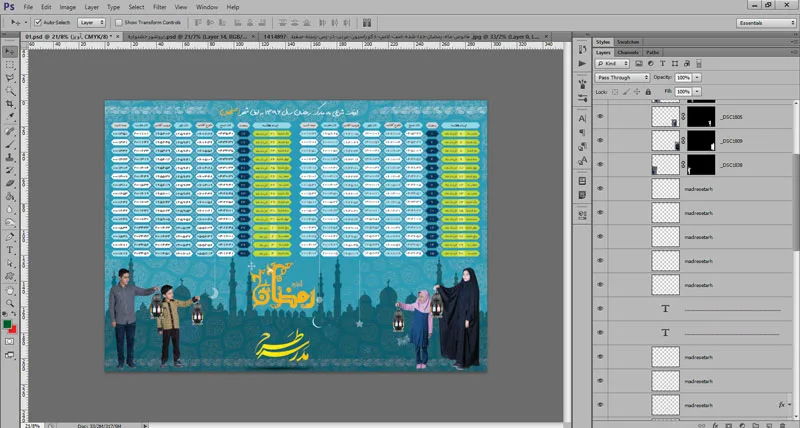This screenshot has width=800, height=428.
Task: Select the History Brush tool
Action: point(10,171)
